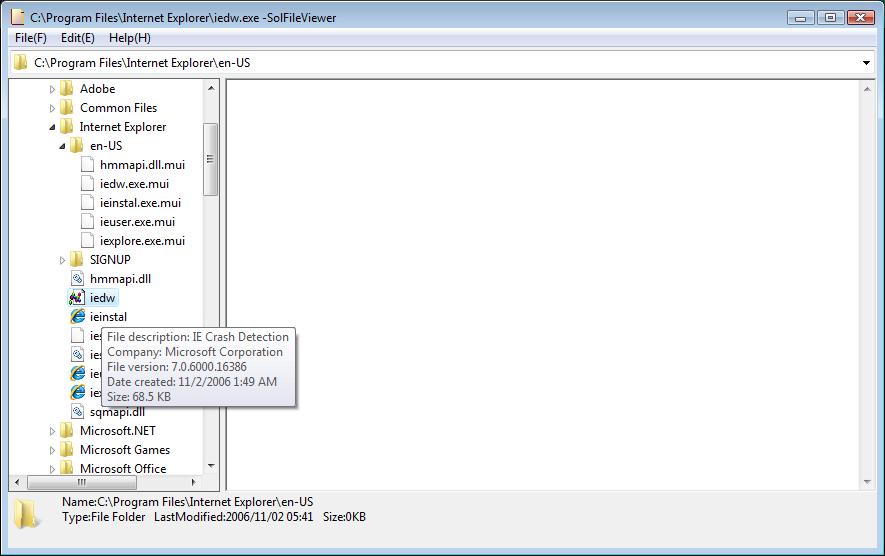Expand the SIGNUP folder node
Viewport: 885px width, 556px height.
coord(62,260)
